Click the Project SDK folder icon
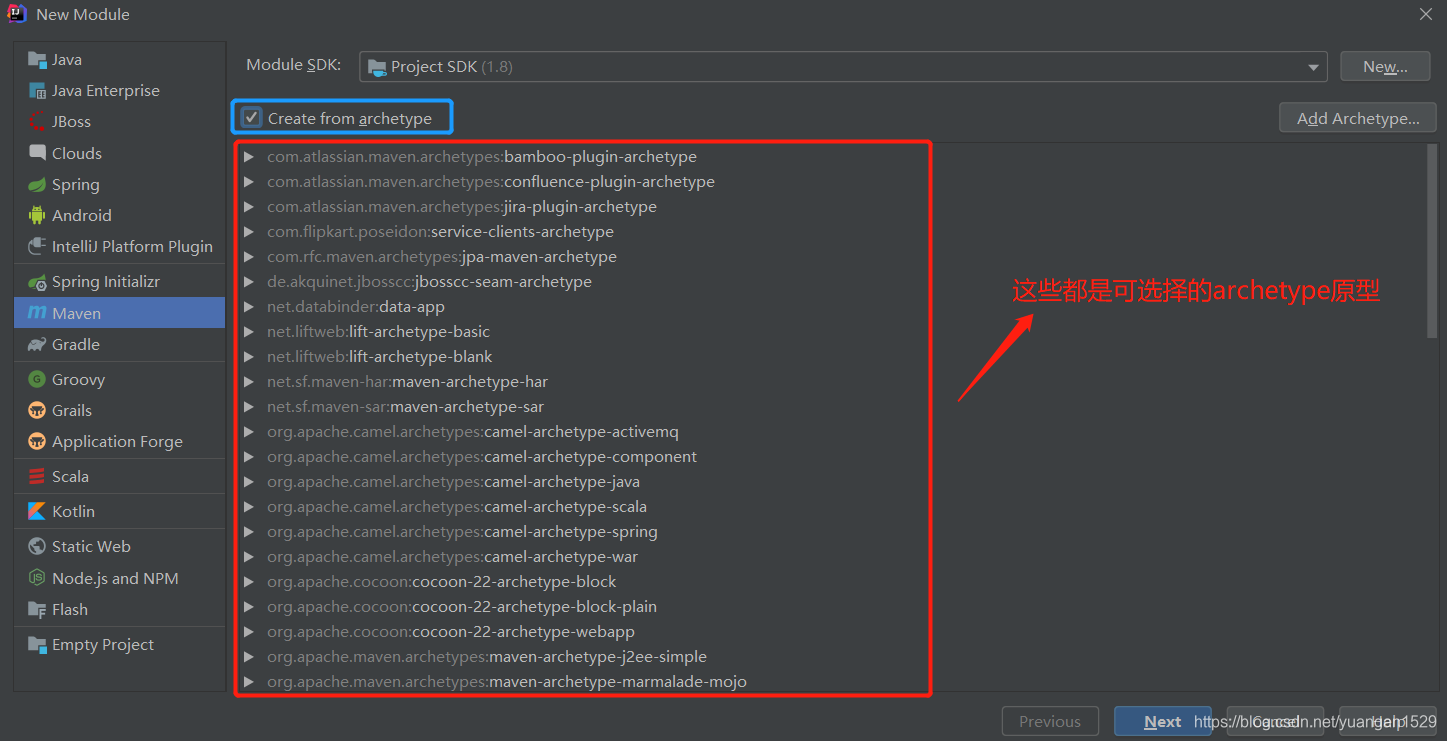This screenshot has width=1447, height=741. pos(377,67)
